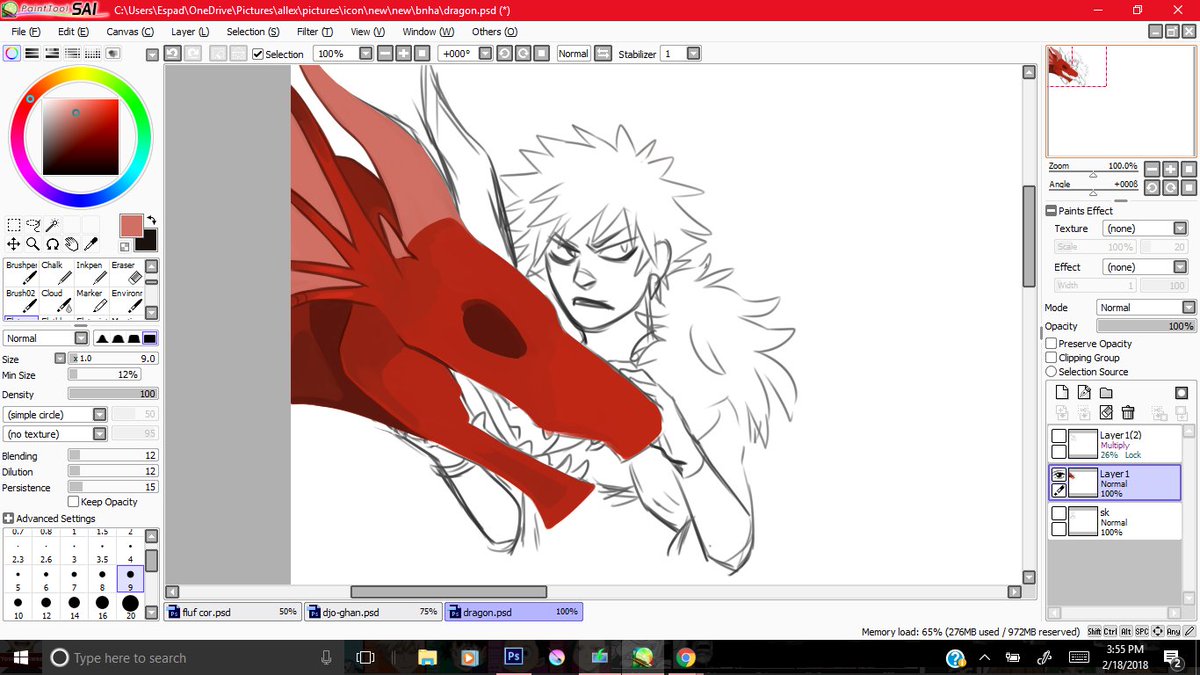Enable Clipping Group

[1051, 358]
